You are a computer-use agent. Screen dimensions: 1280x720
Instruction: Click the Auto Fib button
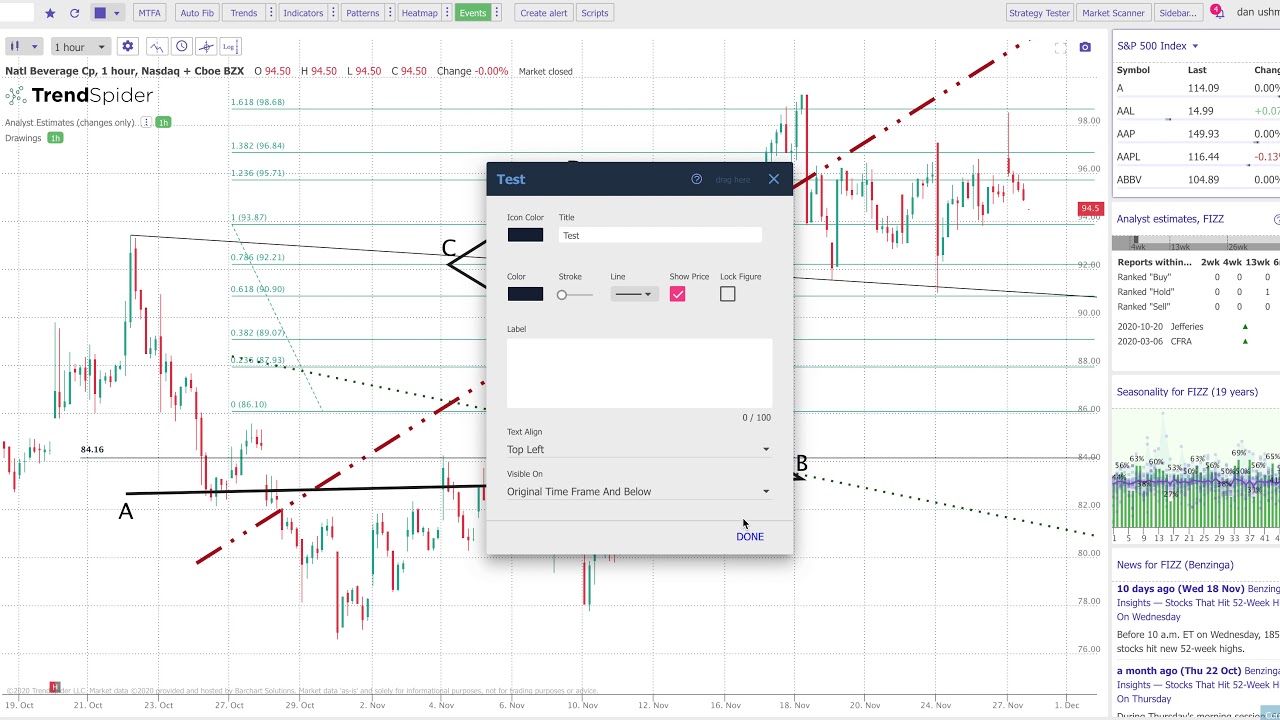coord(197,13)
